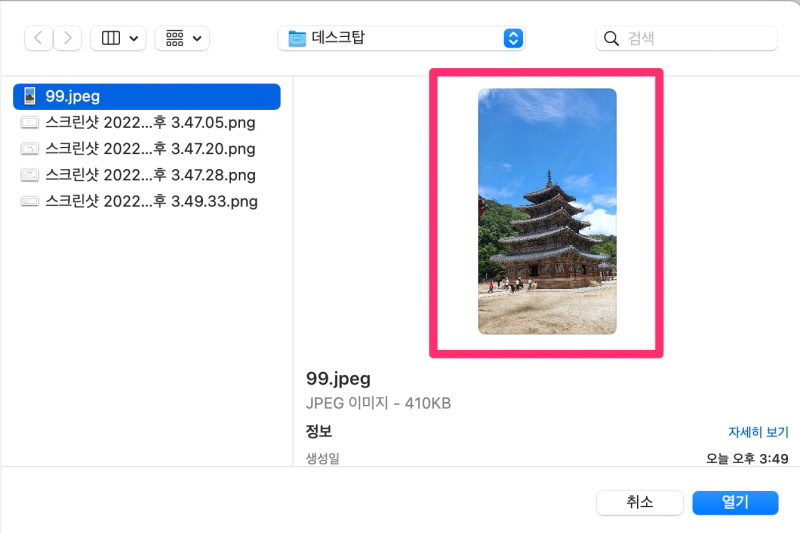
Task: Click icon of the 3.49.33.png screenshot
Action: tap(30, 201)
